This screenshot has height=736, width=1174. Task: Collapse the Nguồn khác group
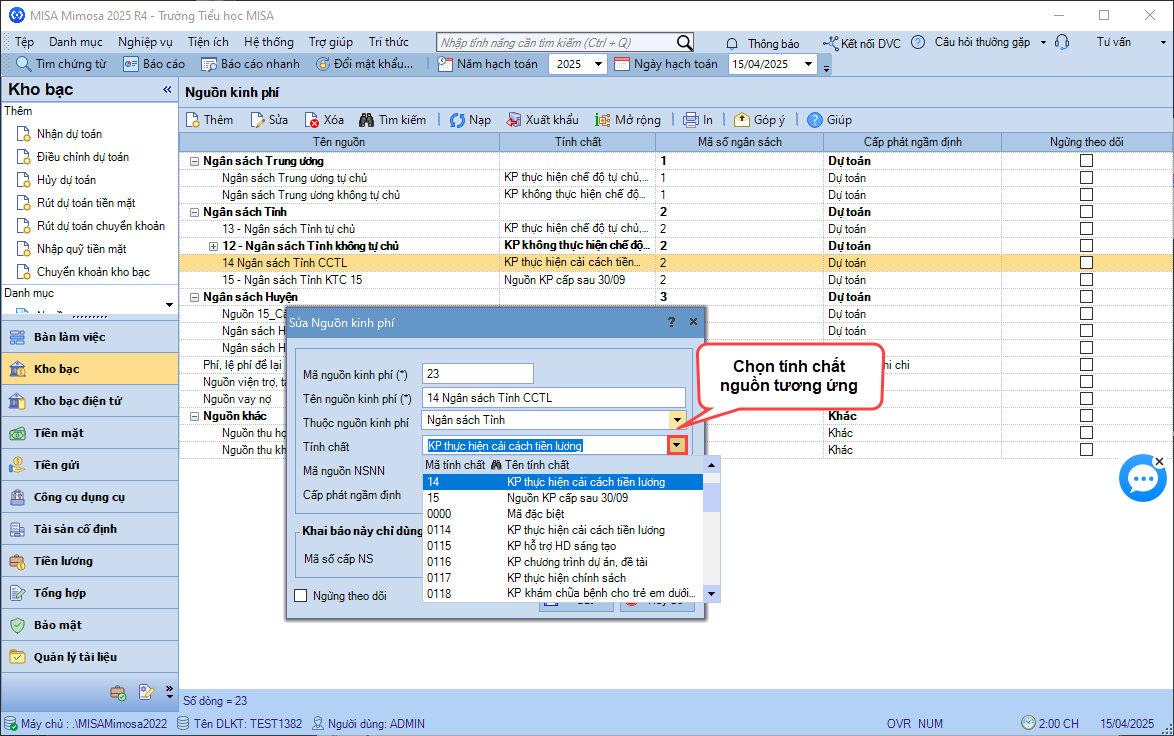pos(195,416)
